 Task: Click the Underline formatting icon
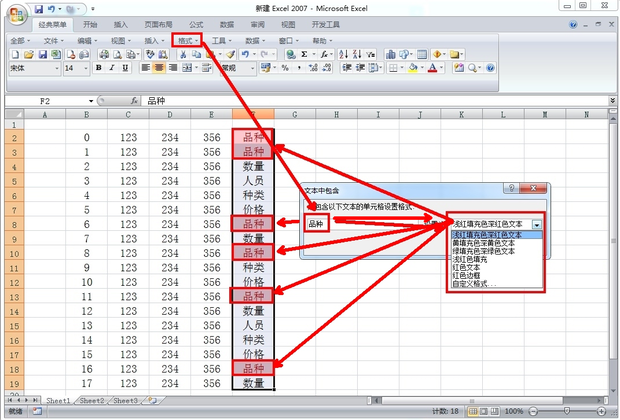point(127,68)
